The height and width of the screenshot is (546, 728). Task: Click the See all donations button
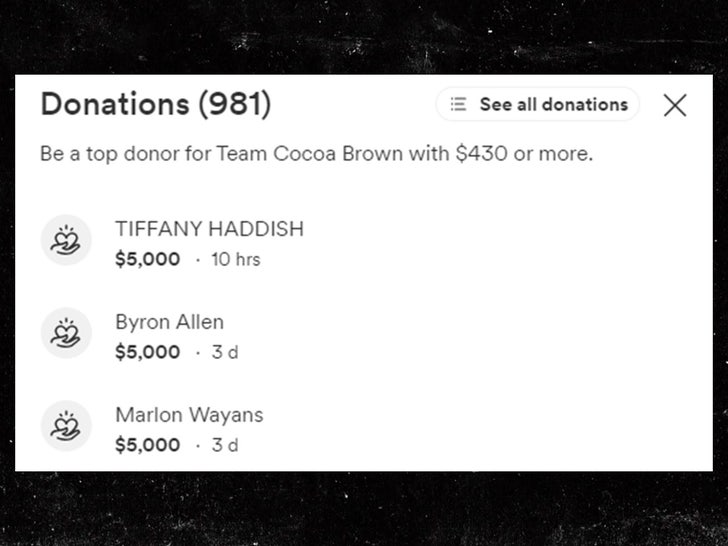point(538,104)
